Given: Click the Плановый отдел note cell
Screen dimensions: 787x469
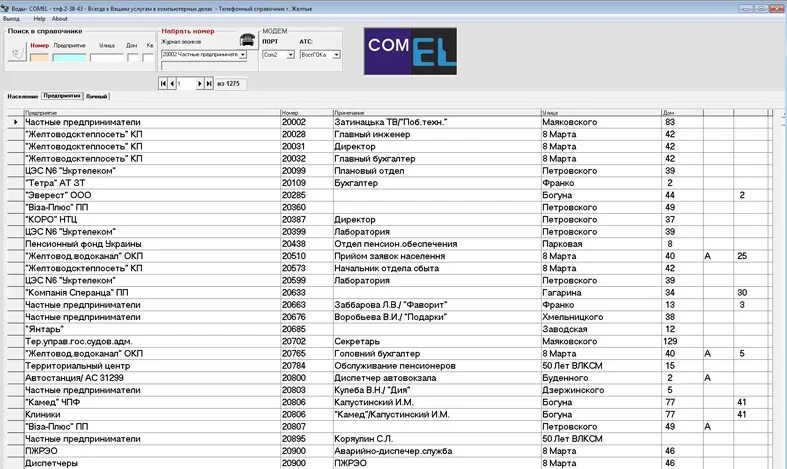Looking at the screenshot, I should coord(437,171).
